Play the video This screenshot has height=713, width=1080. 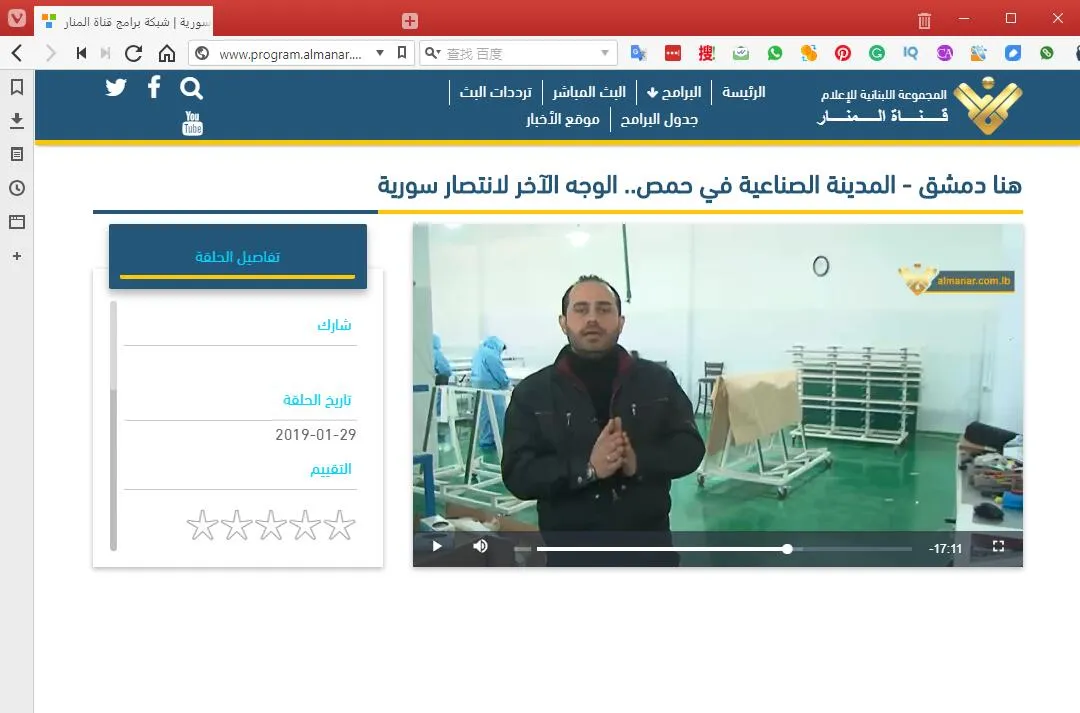pos(437,546)
